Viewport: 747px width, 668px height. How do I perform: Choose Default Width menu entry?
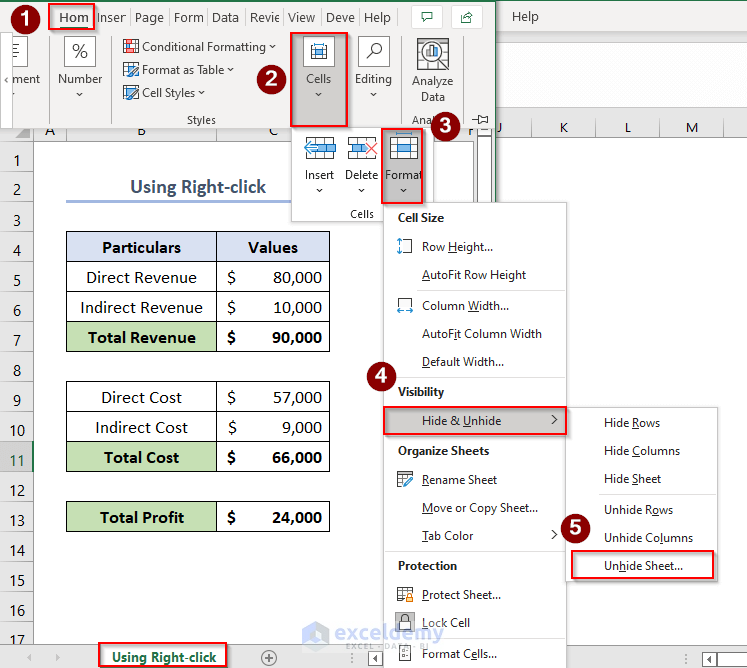(475, 362)
